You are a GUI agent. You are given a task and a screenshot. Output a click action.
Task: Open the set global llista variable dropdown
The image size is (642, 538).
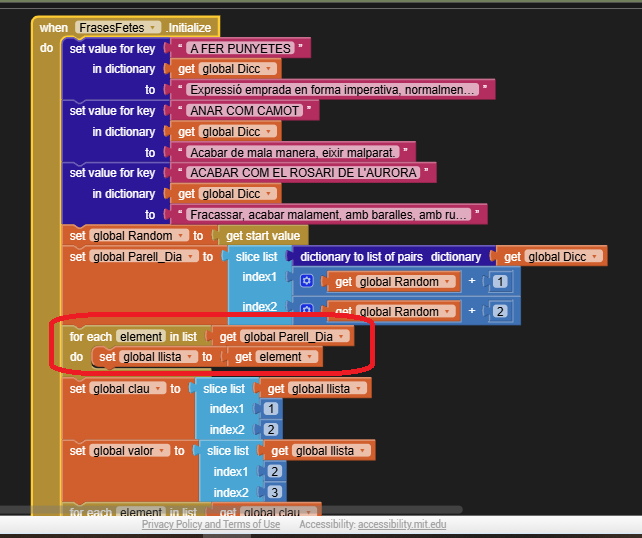tap(189, 357)
